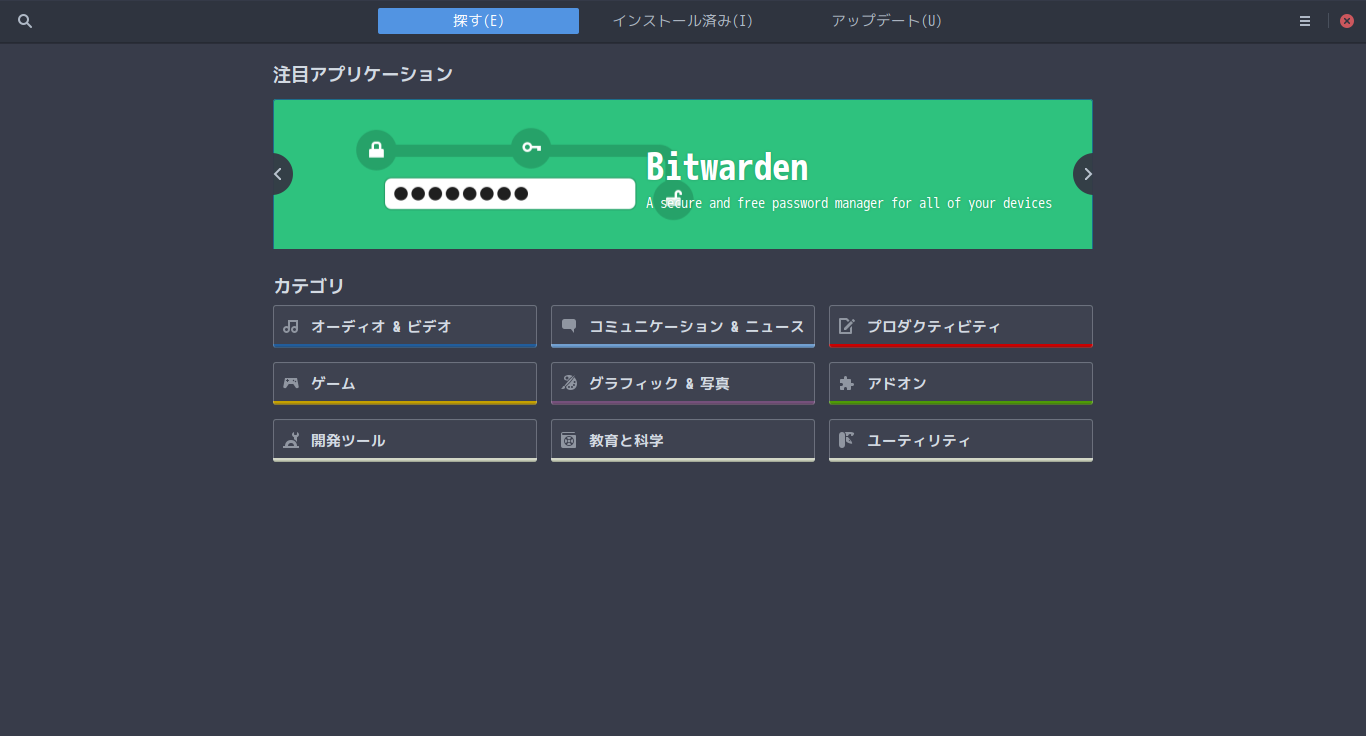Viewport: 1366px width, 736px height.
Task: Open the hamburger menu icon
Action: (1305, 21)
